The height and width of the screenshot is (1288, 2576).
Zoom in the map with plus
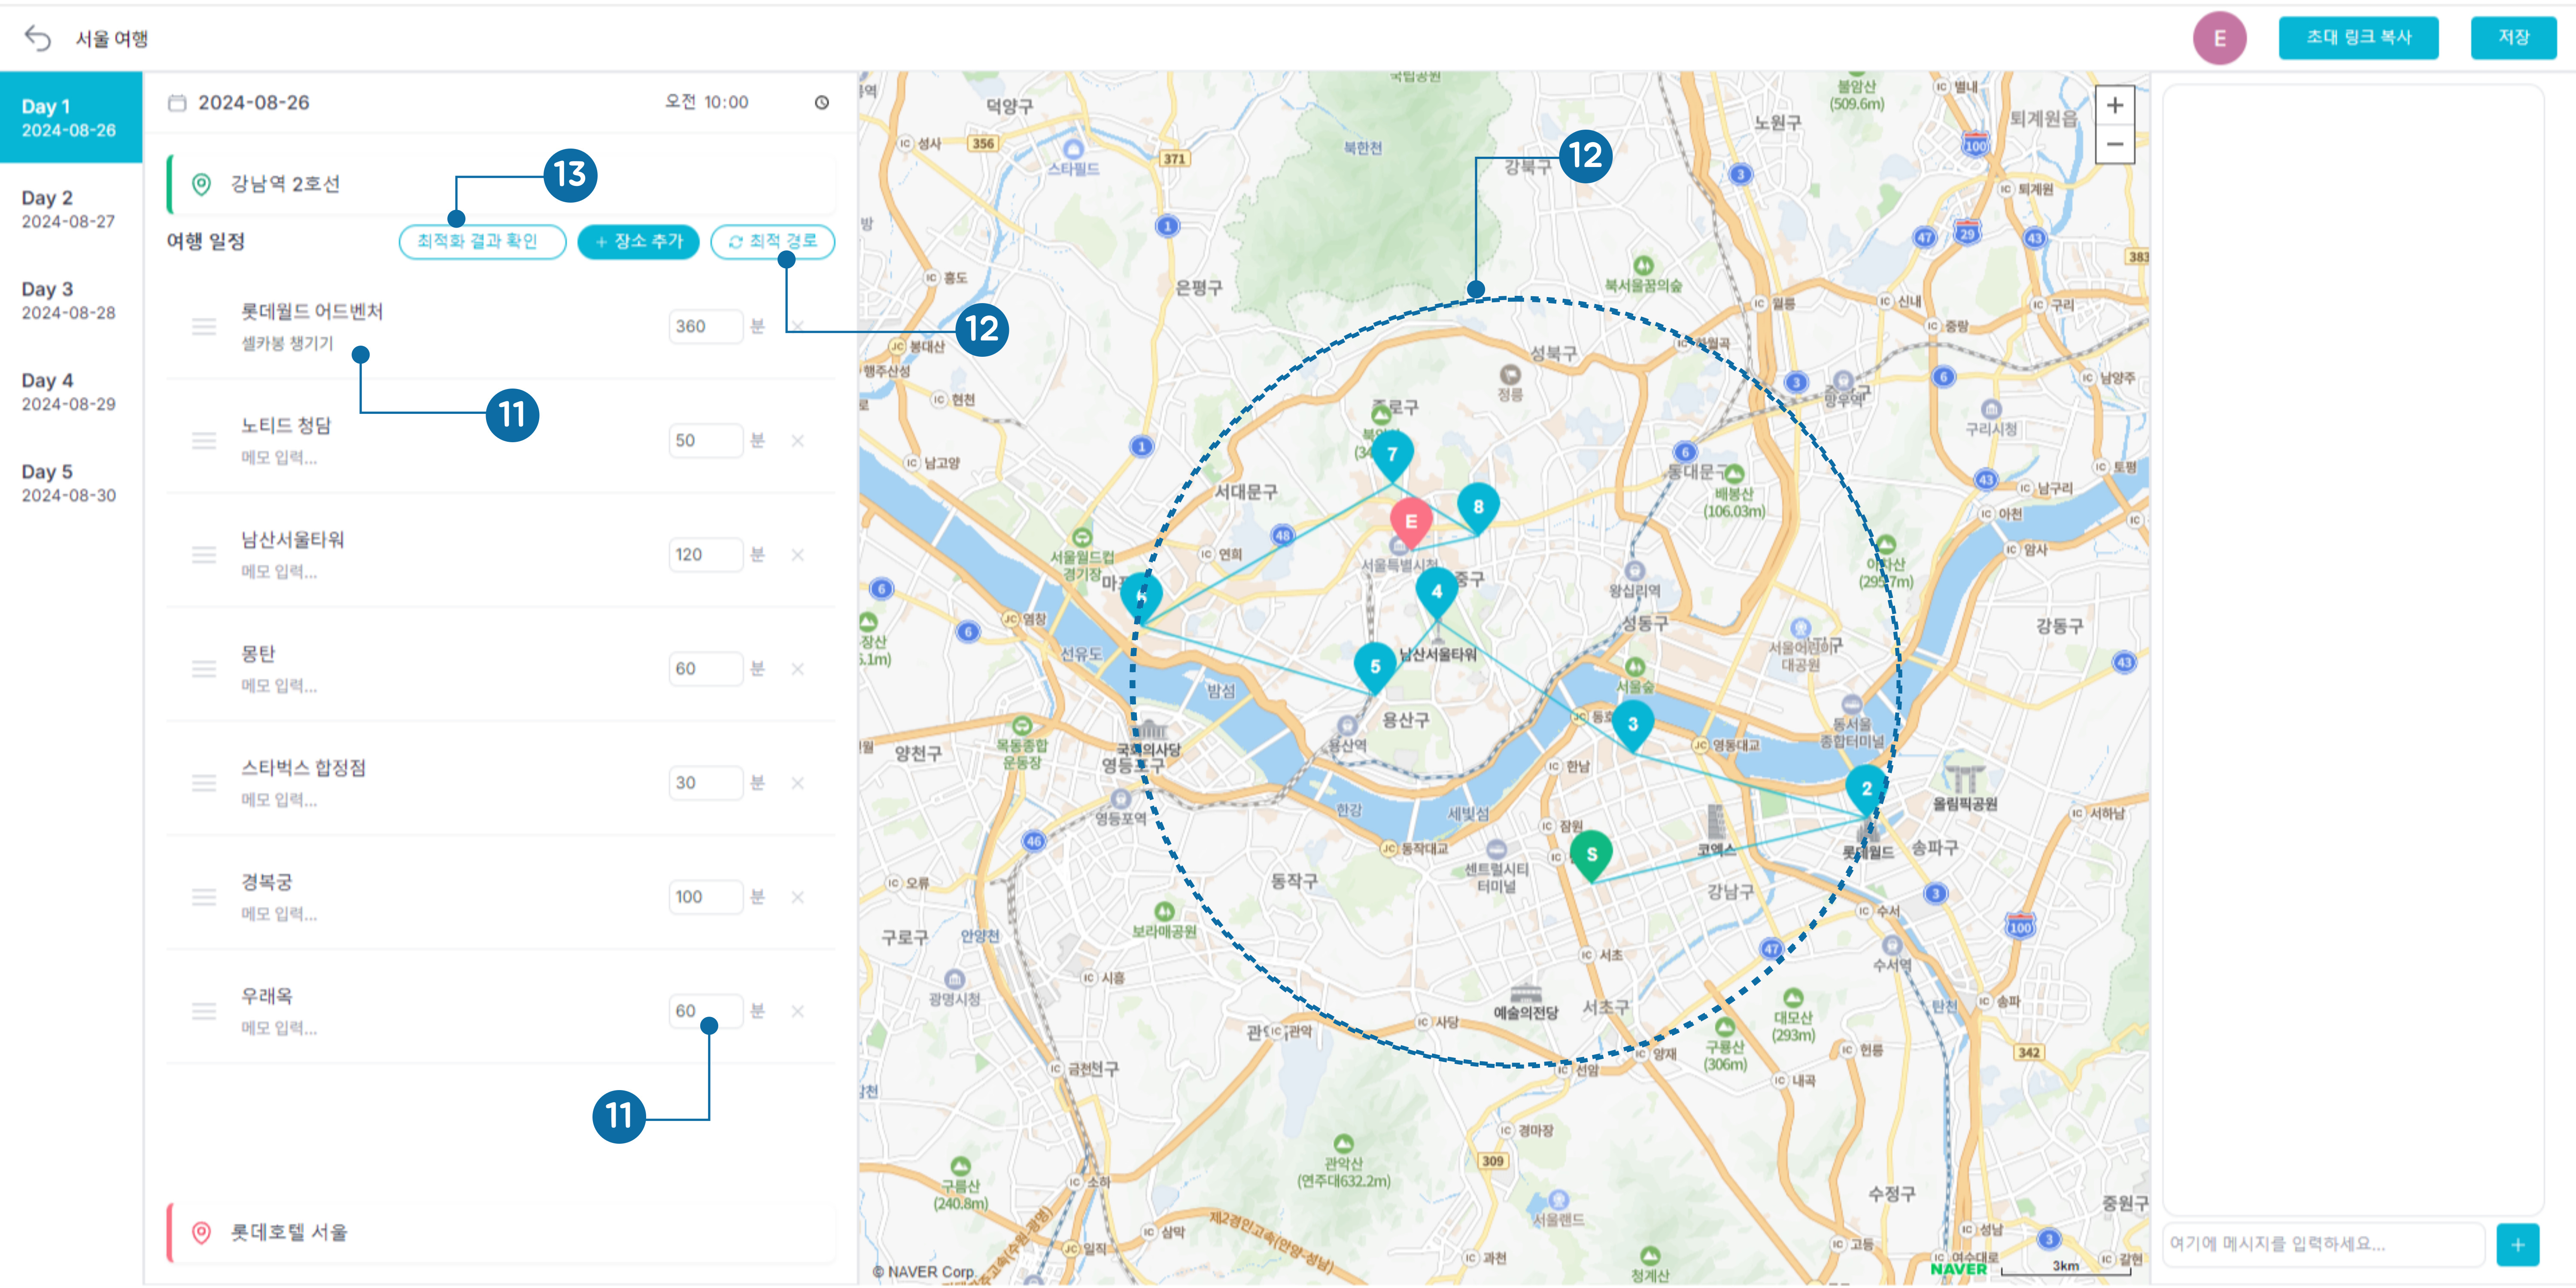2114,105
